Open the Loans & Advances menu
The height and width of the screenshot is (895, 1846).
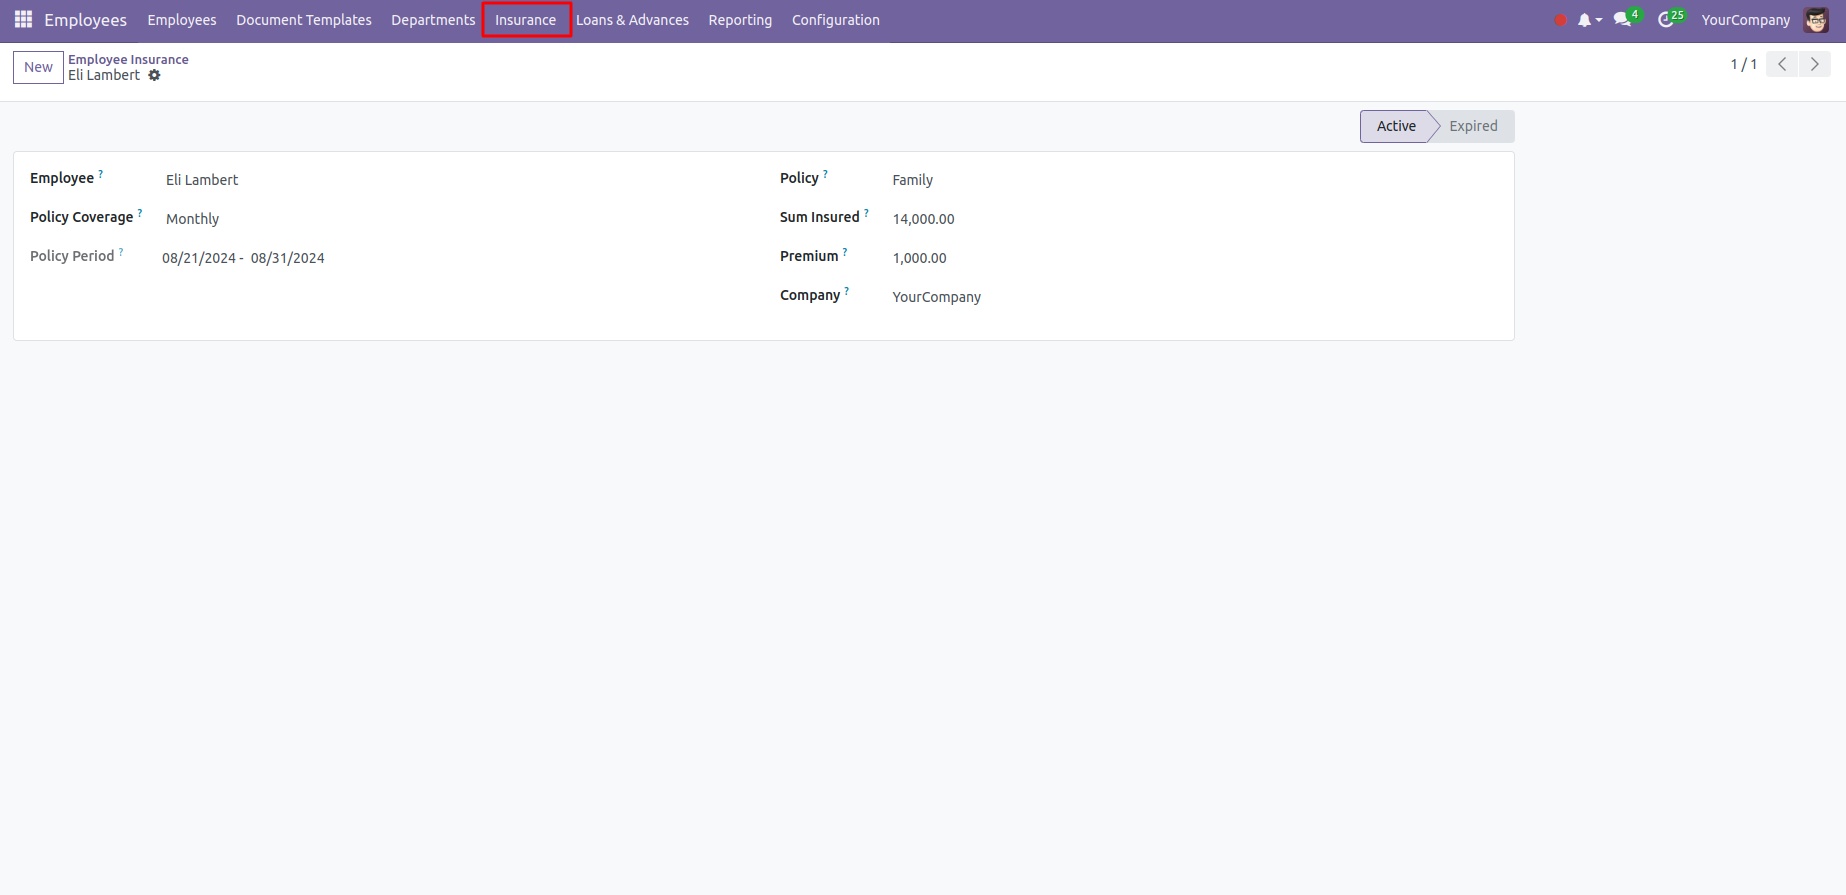[x=632, y=20]
